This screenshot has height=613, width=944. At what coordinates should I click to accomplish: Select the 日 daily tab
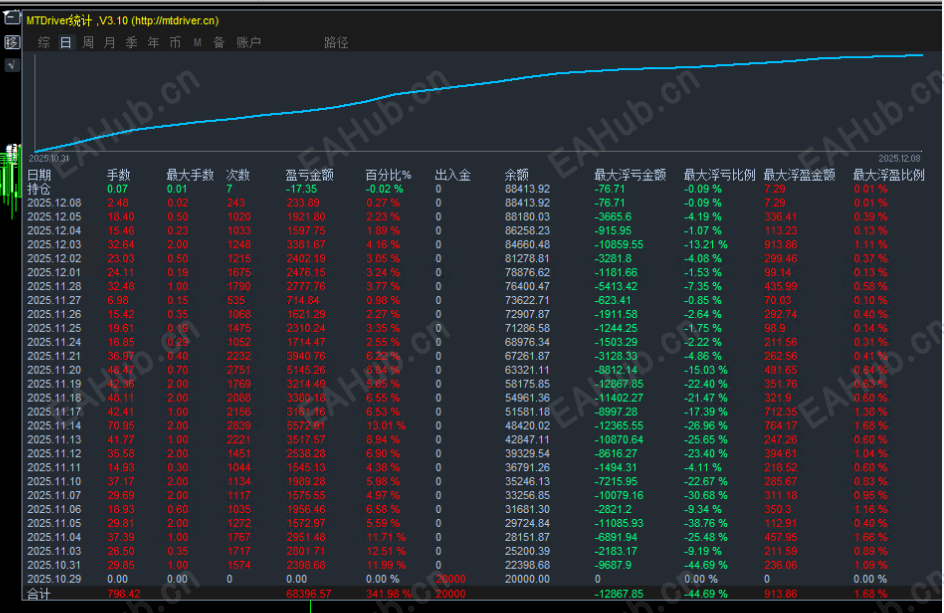[66, 42]
